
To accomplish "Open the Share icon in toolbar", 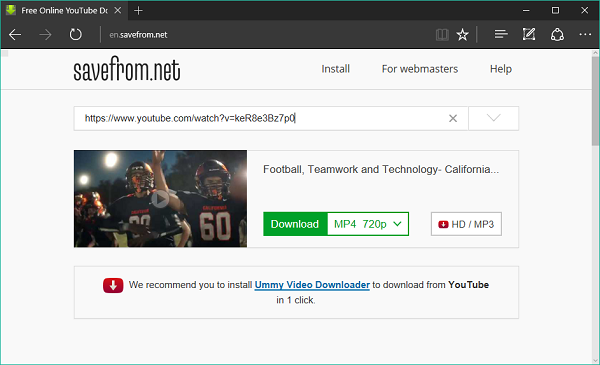I will coord(557,35).
